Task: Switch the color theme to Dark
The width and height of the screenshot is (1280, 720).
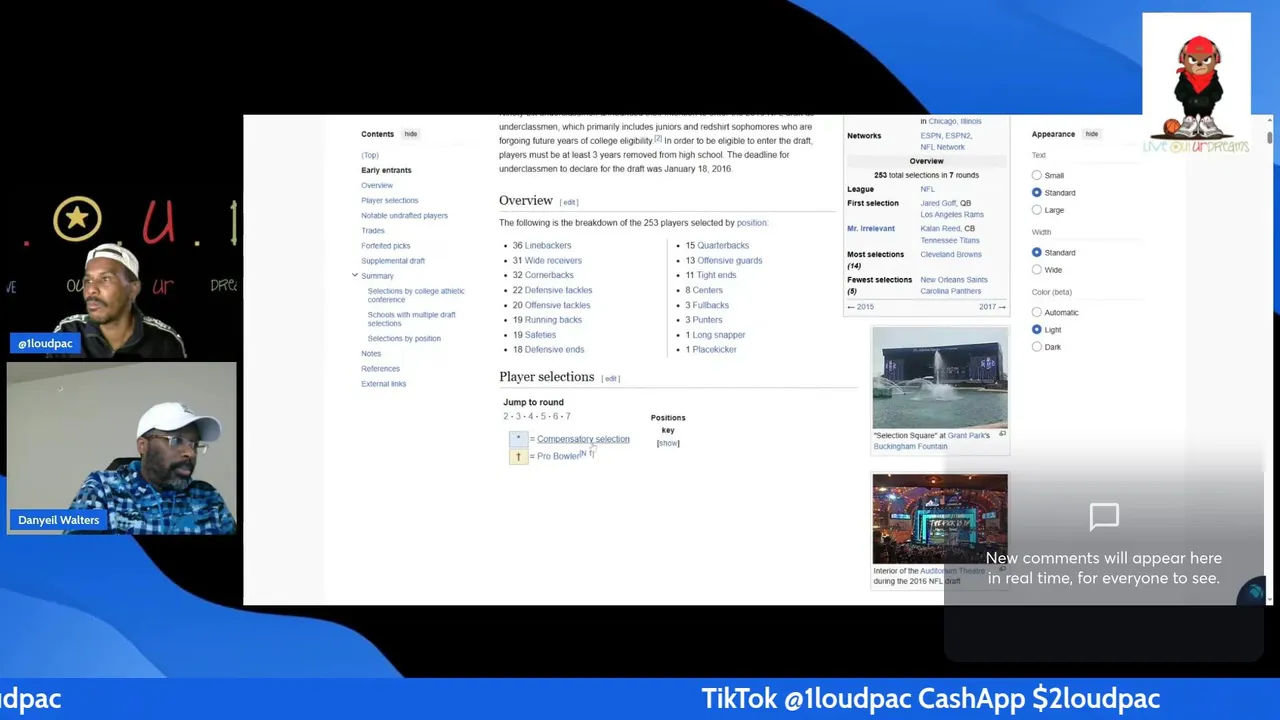Action: point(1037,347)
